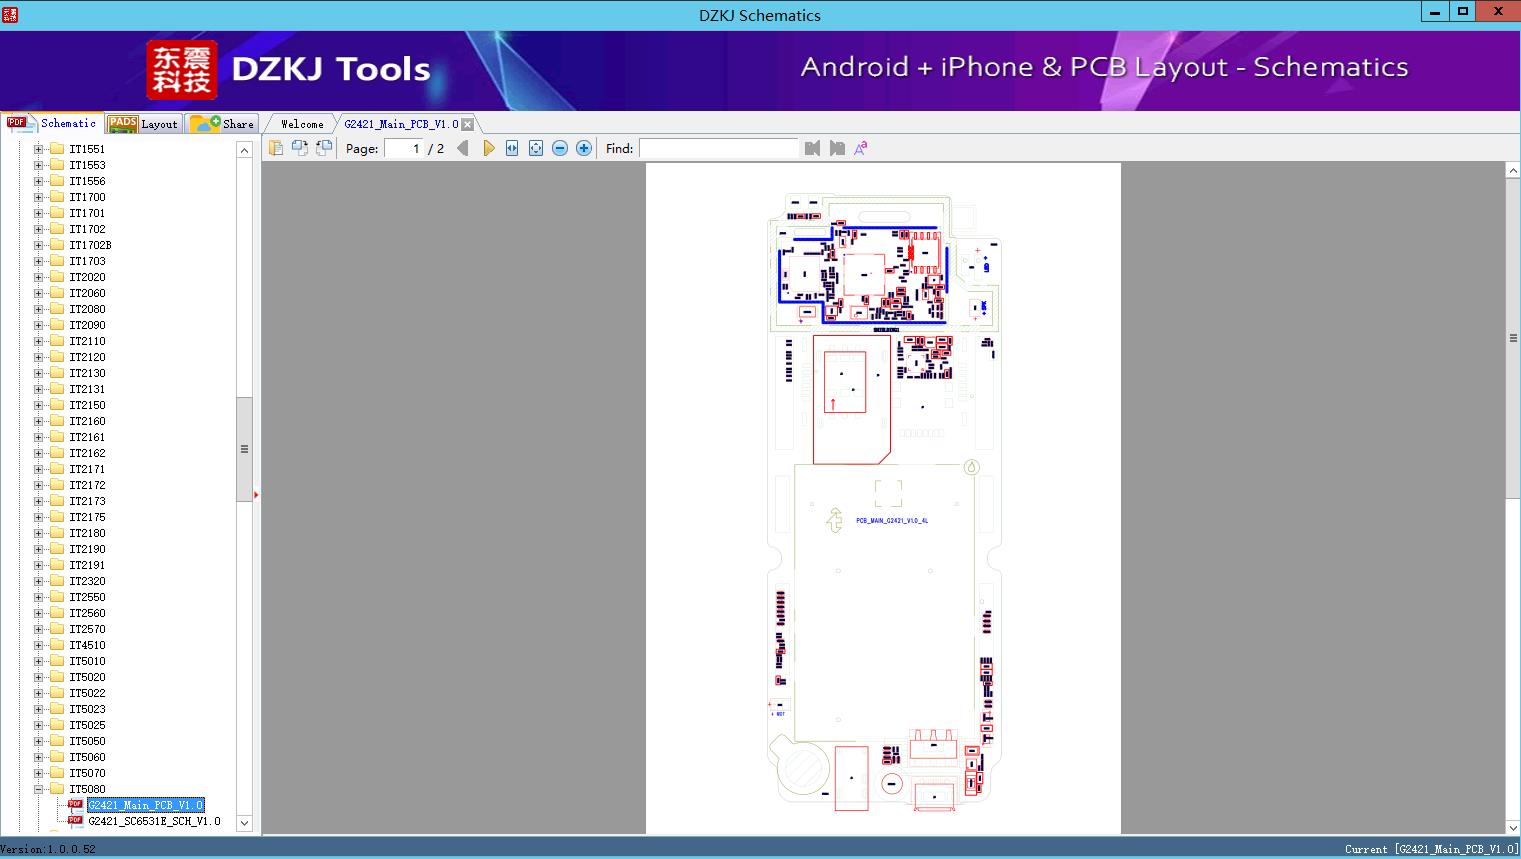Click the document view scroll down arrow
Image resolution: width=1521 pixels, height=859 pixels.
pos(1513,827)
